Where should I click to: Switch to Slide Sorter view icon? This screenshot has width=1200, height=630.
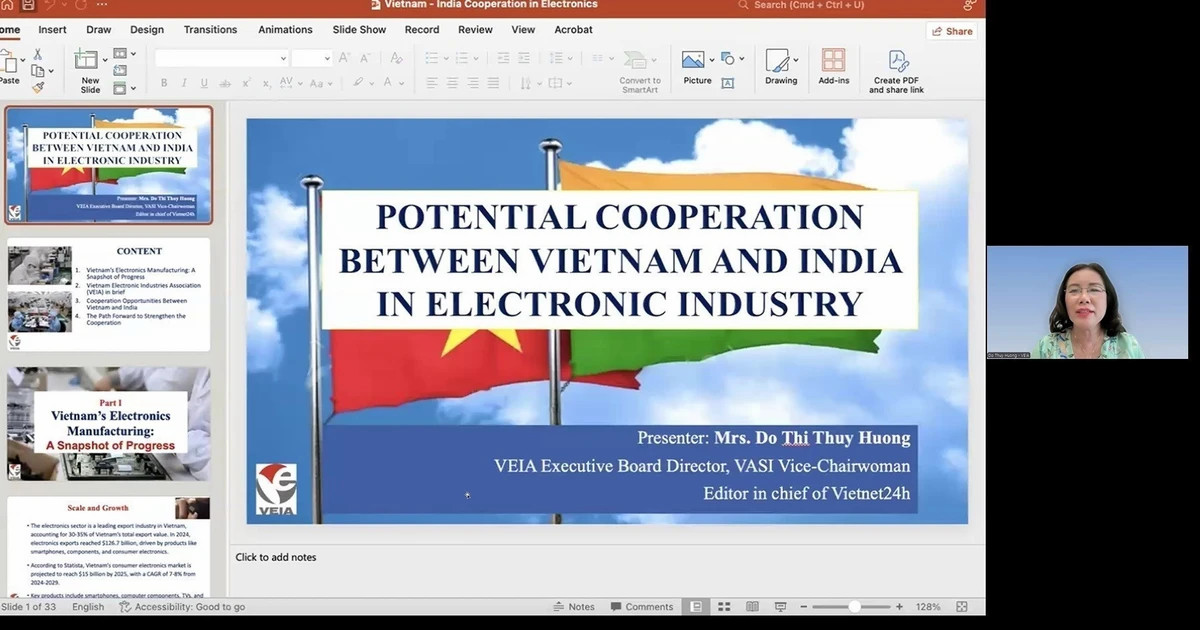click(722, 606)
